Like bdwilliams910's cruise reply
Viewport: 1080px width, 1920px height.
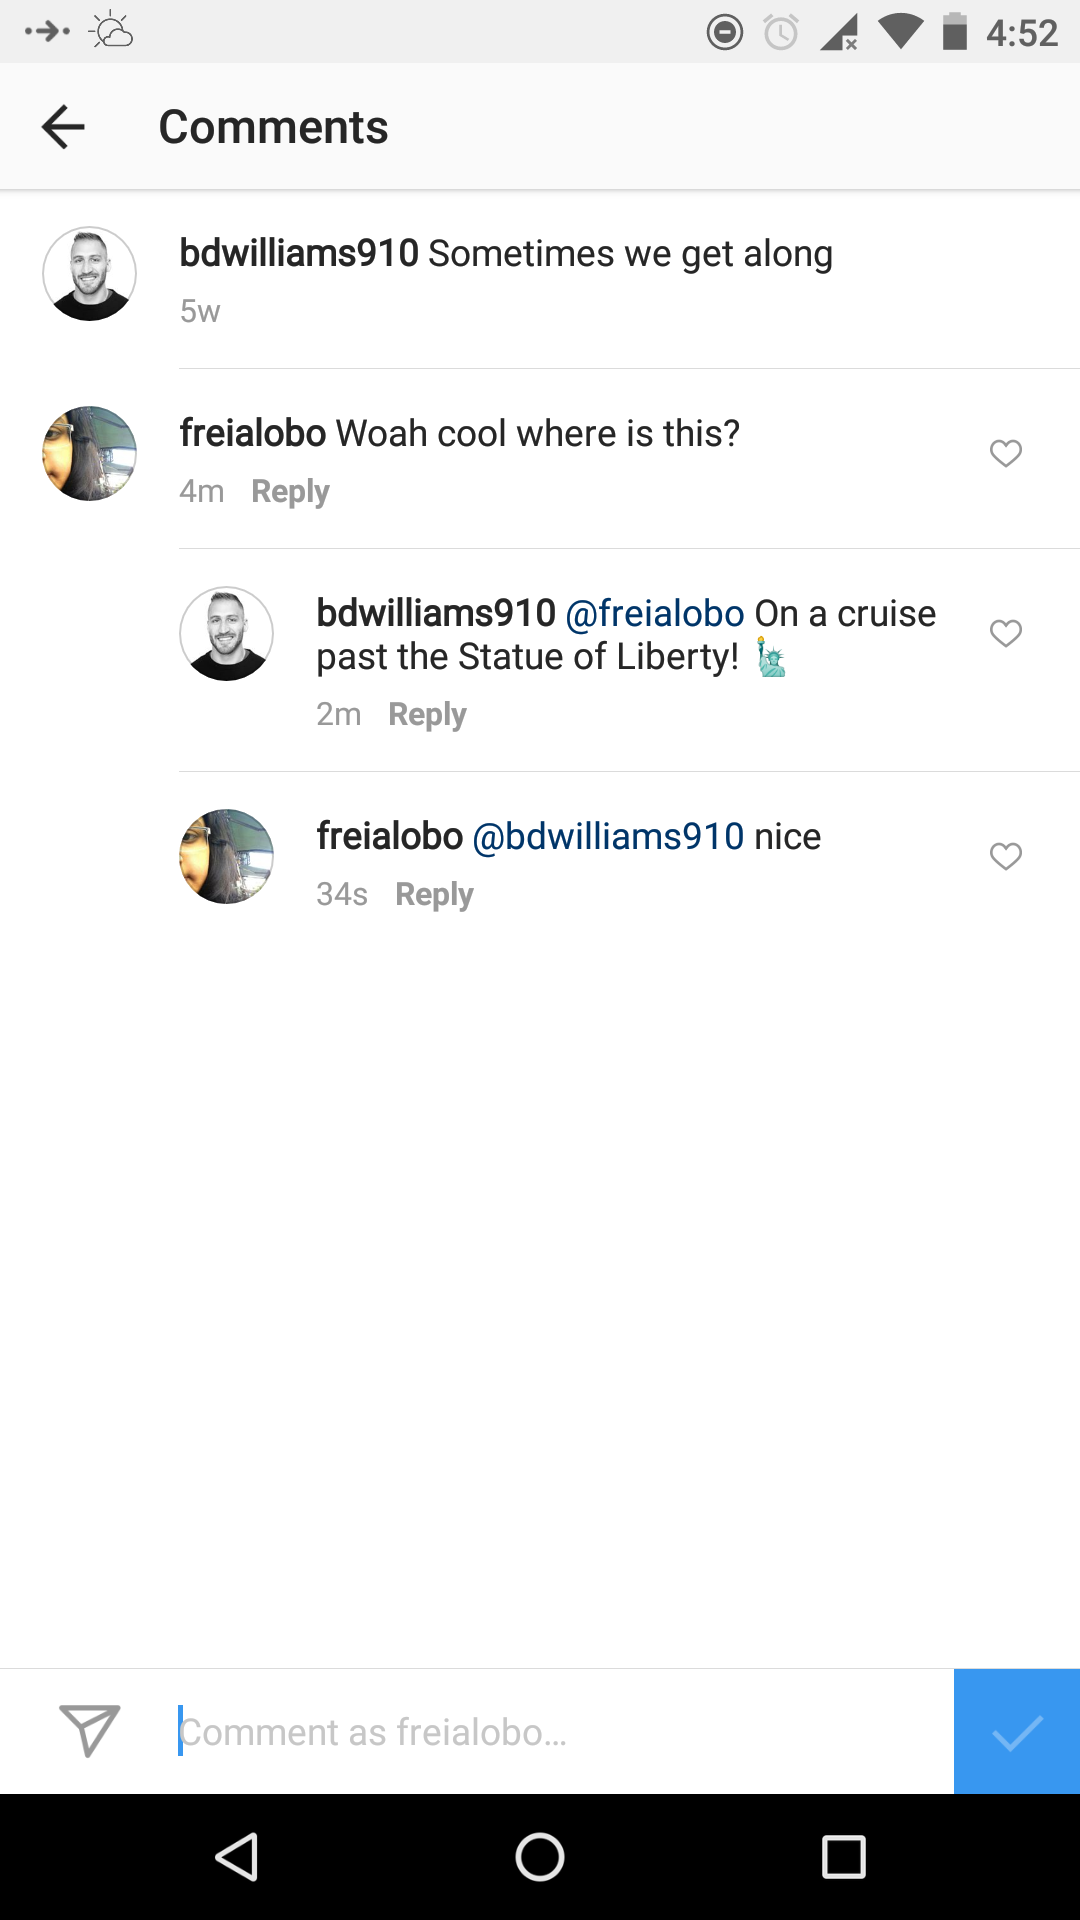[x=1006, y=633]
